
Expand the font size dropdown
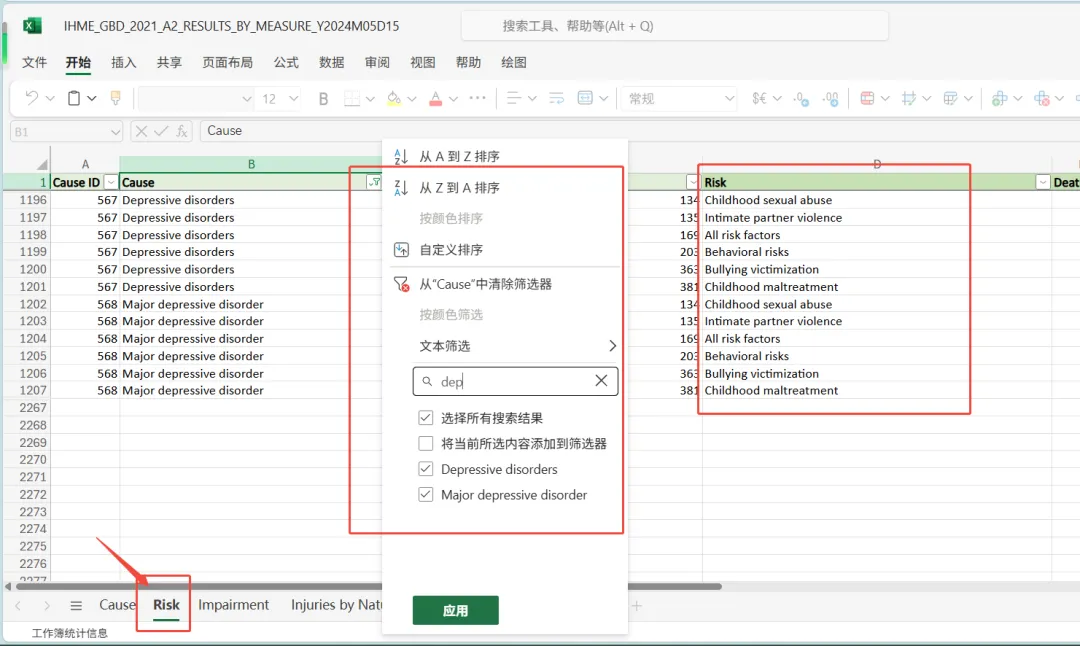[293, 98]
